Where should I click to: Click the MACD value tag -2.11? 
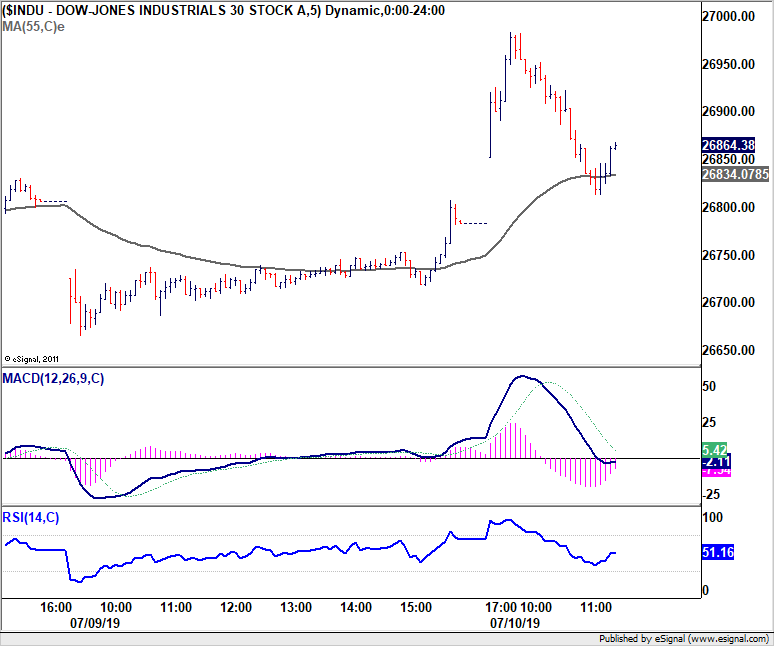click(x=716, y=462)
